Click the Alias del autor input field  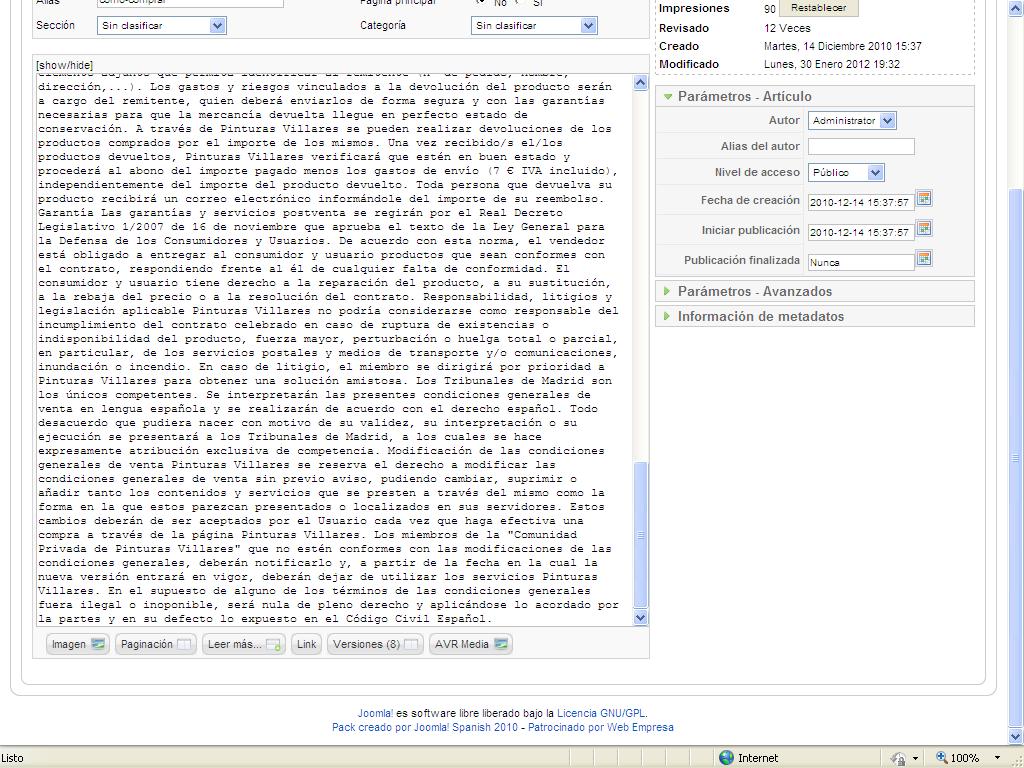861,146
